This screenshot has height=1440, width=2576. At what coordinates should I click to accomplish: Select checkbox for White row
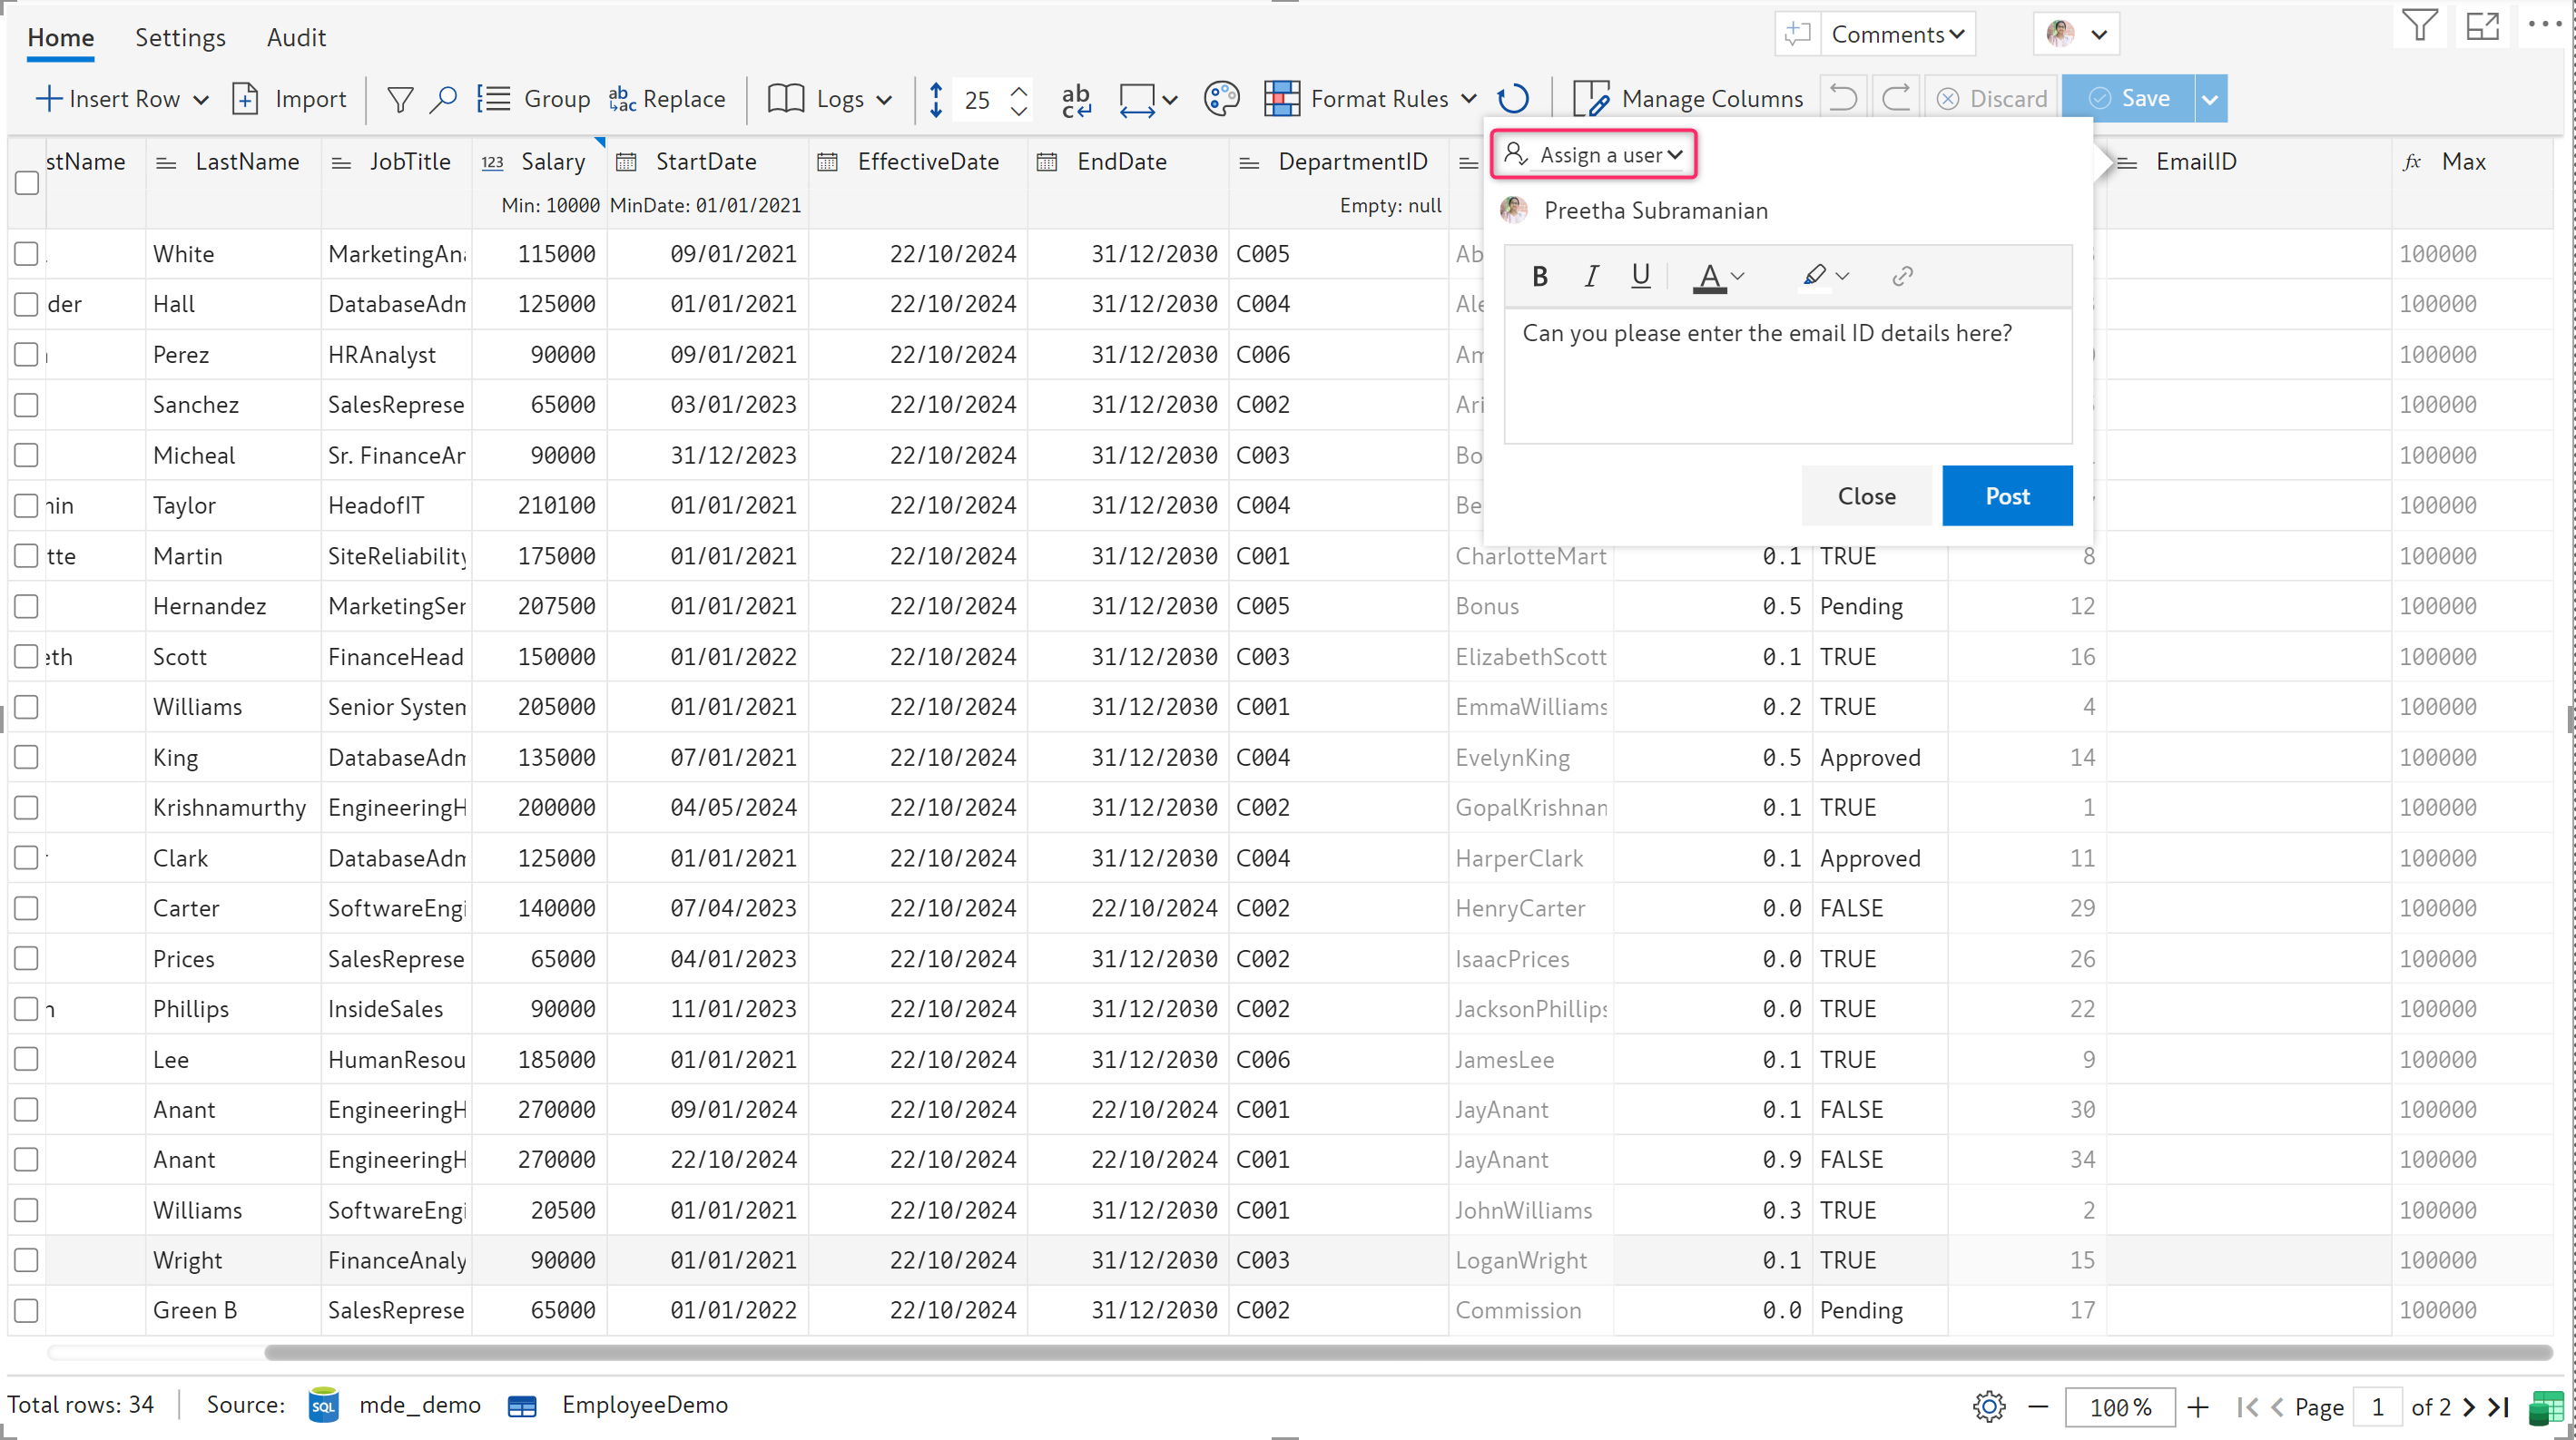pos(27,254)
